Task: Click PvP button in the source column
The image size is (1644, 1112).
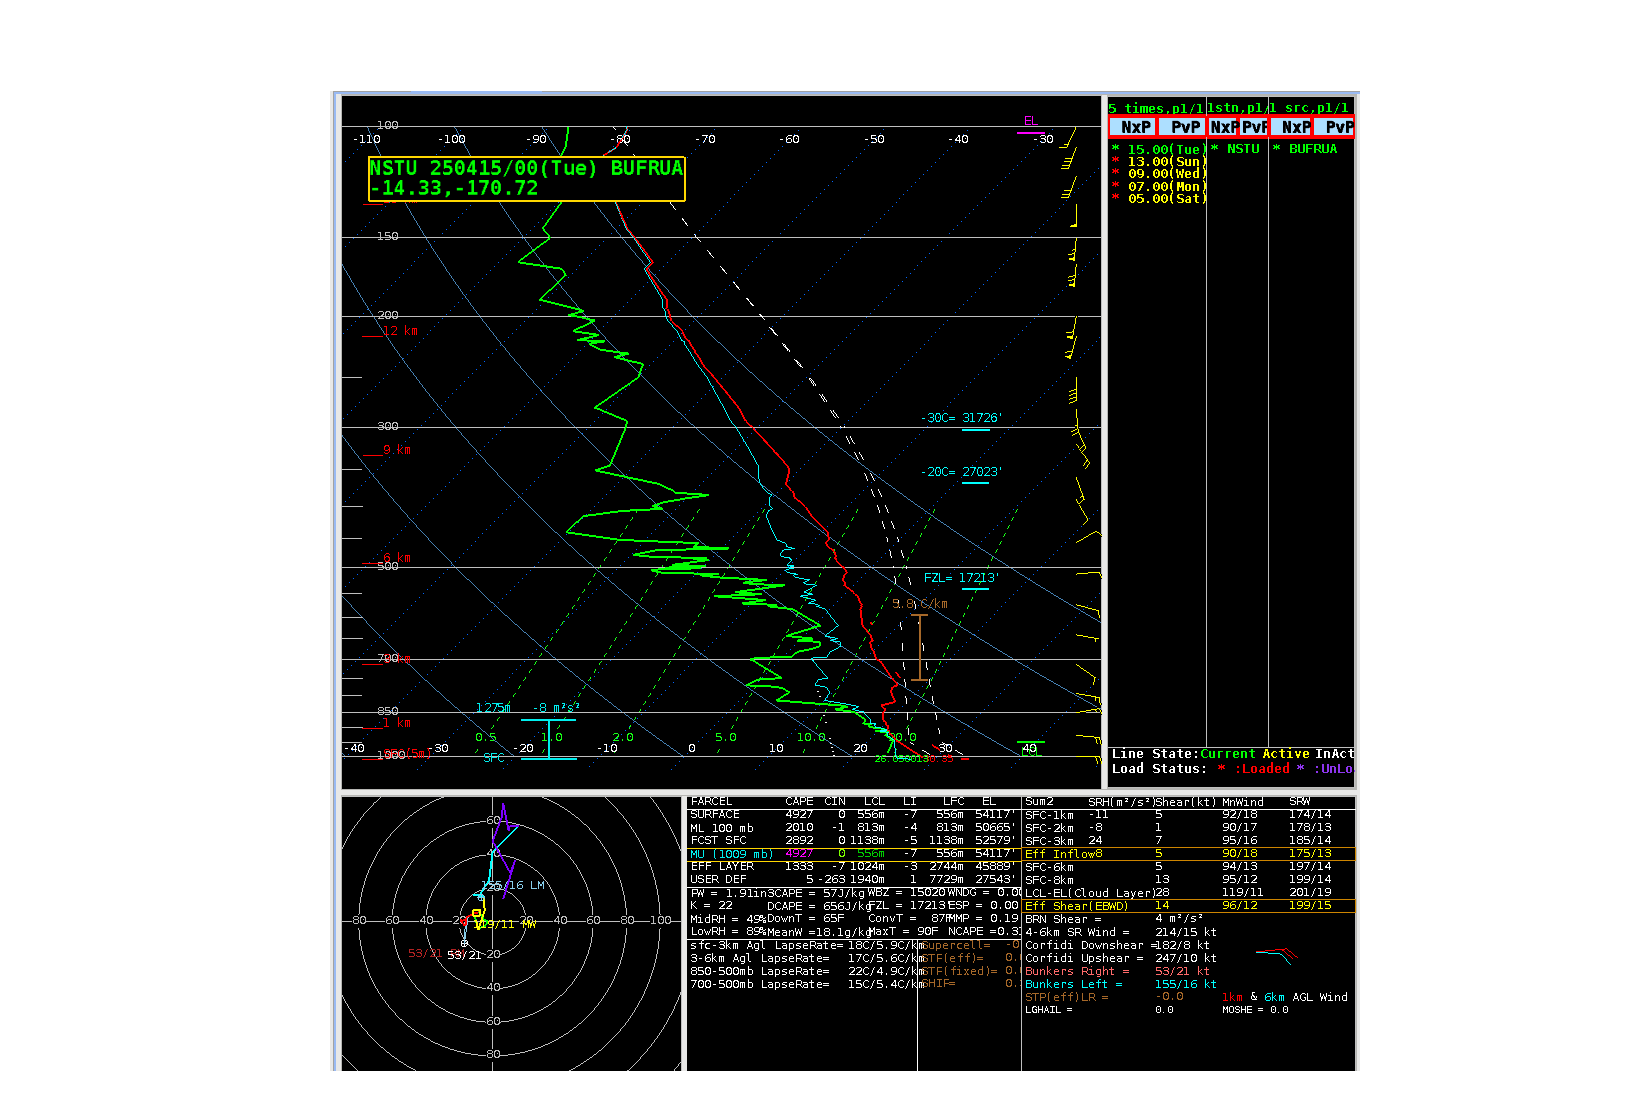Action: 1336,127
